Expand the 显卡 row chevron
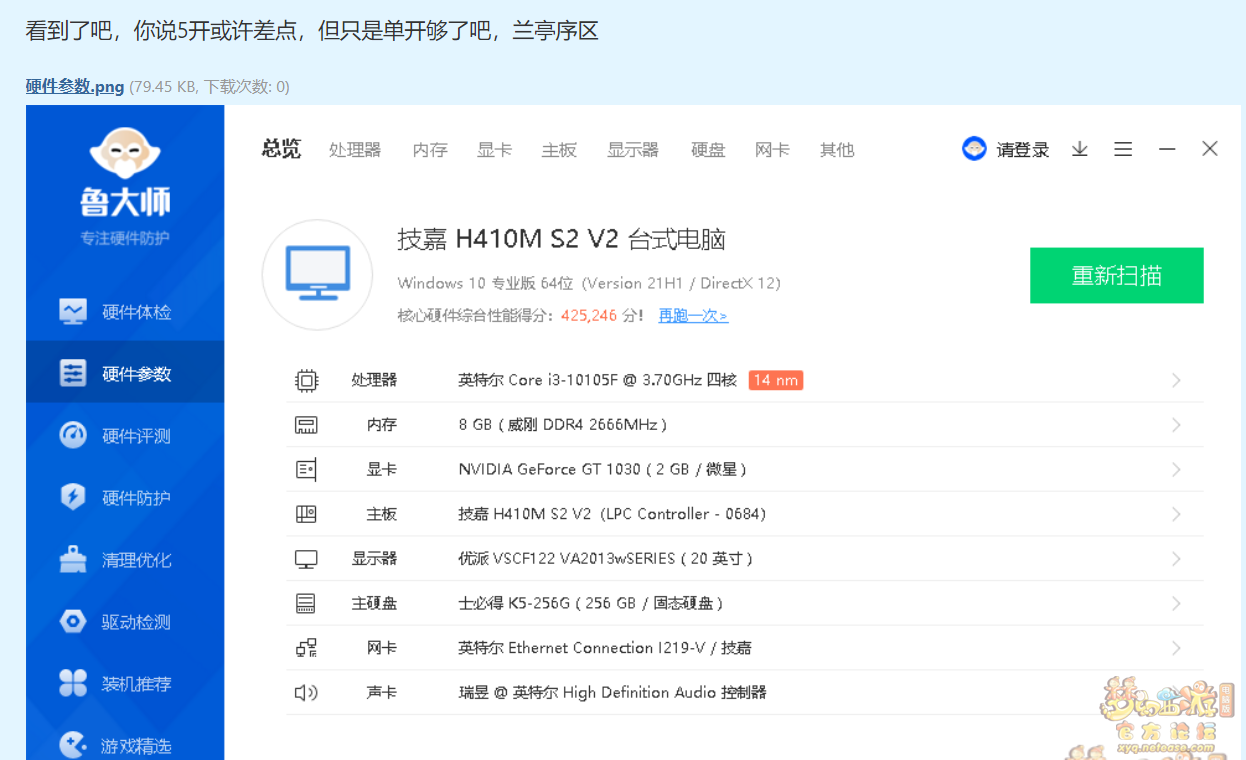This screenshot has height=760, width=1246. (1177, 469)
